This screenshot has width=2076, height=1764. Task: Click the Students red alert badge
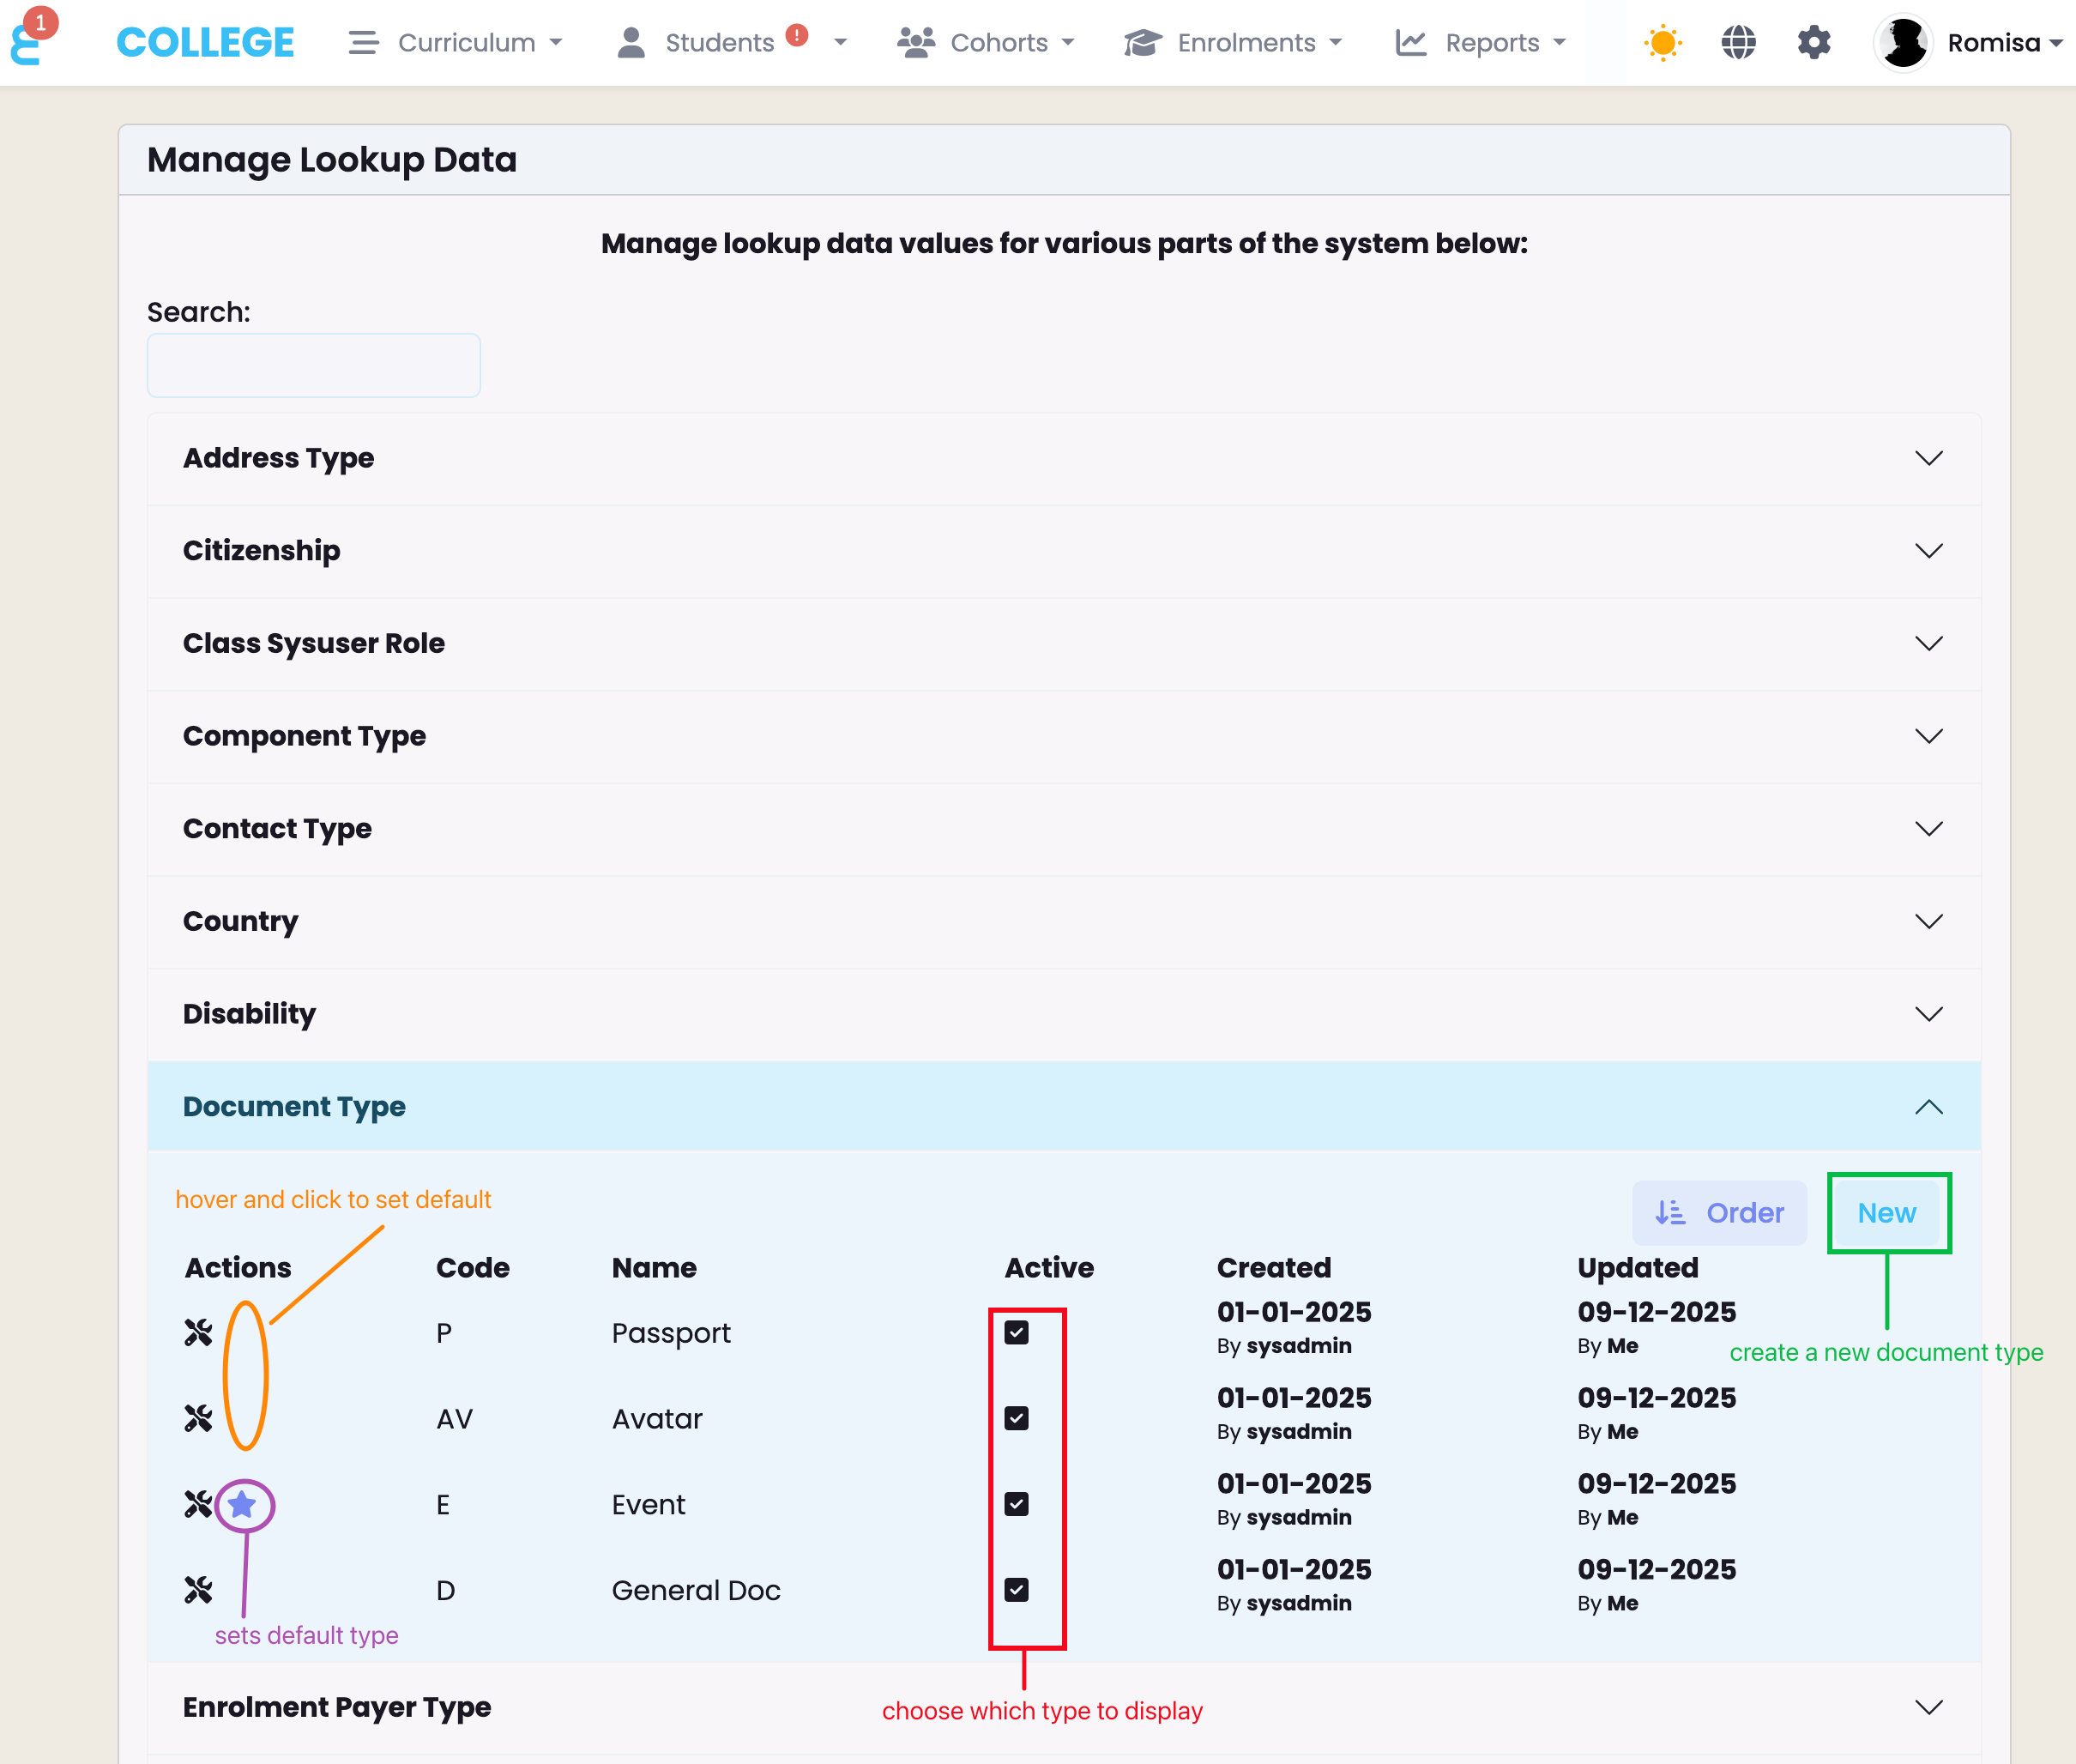pyautogui.click(x=796, y=35)
